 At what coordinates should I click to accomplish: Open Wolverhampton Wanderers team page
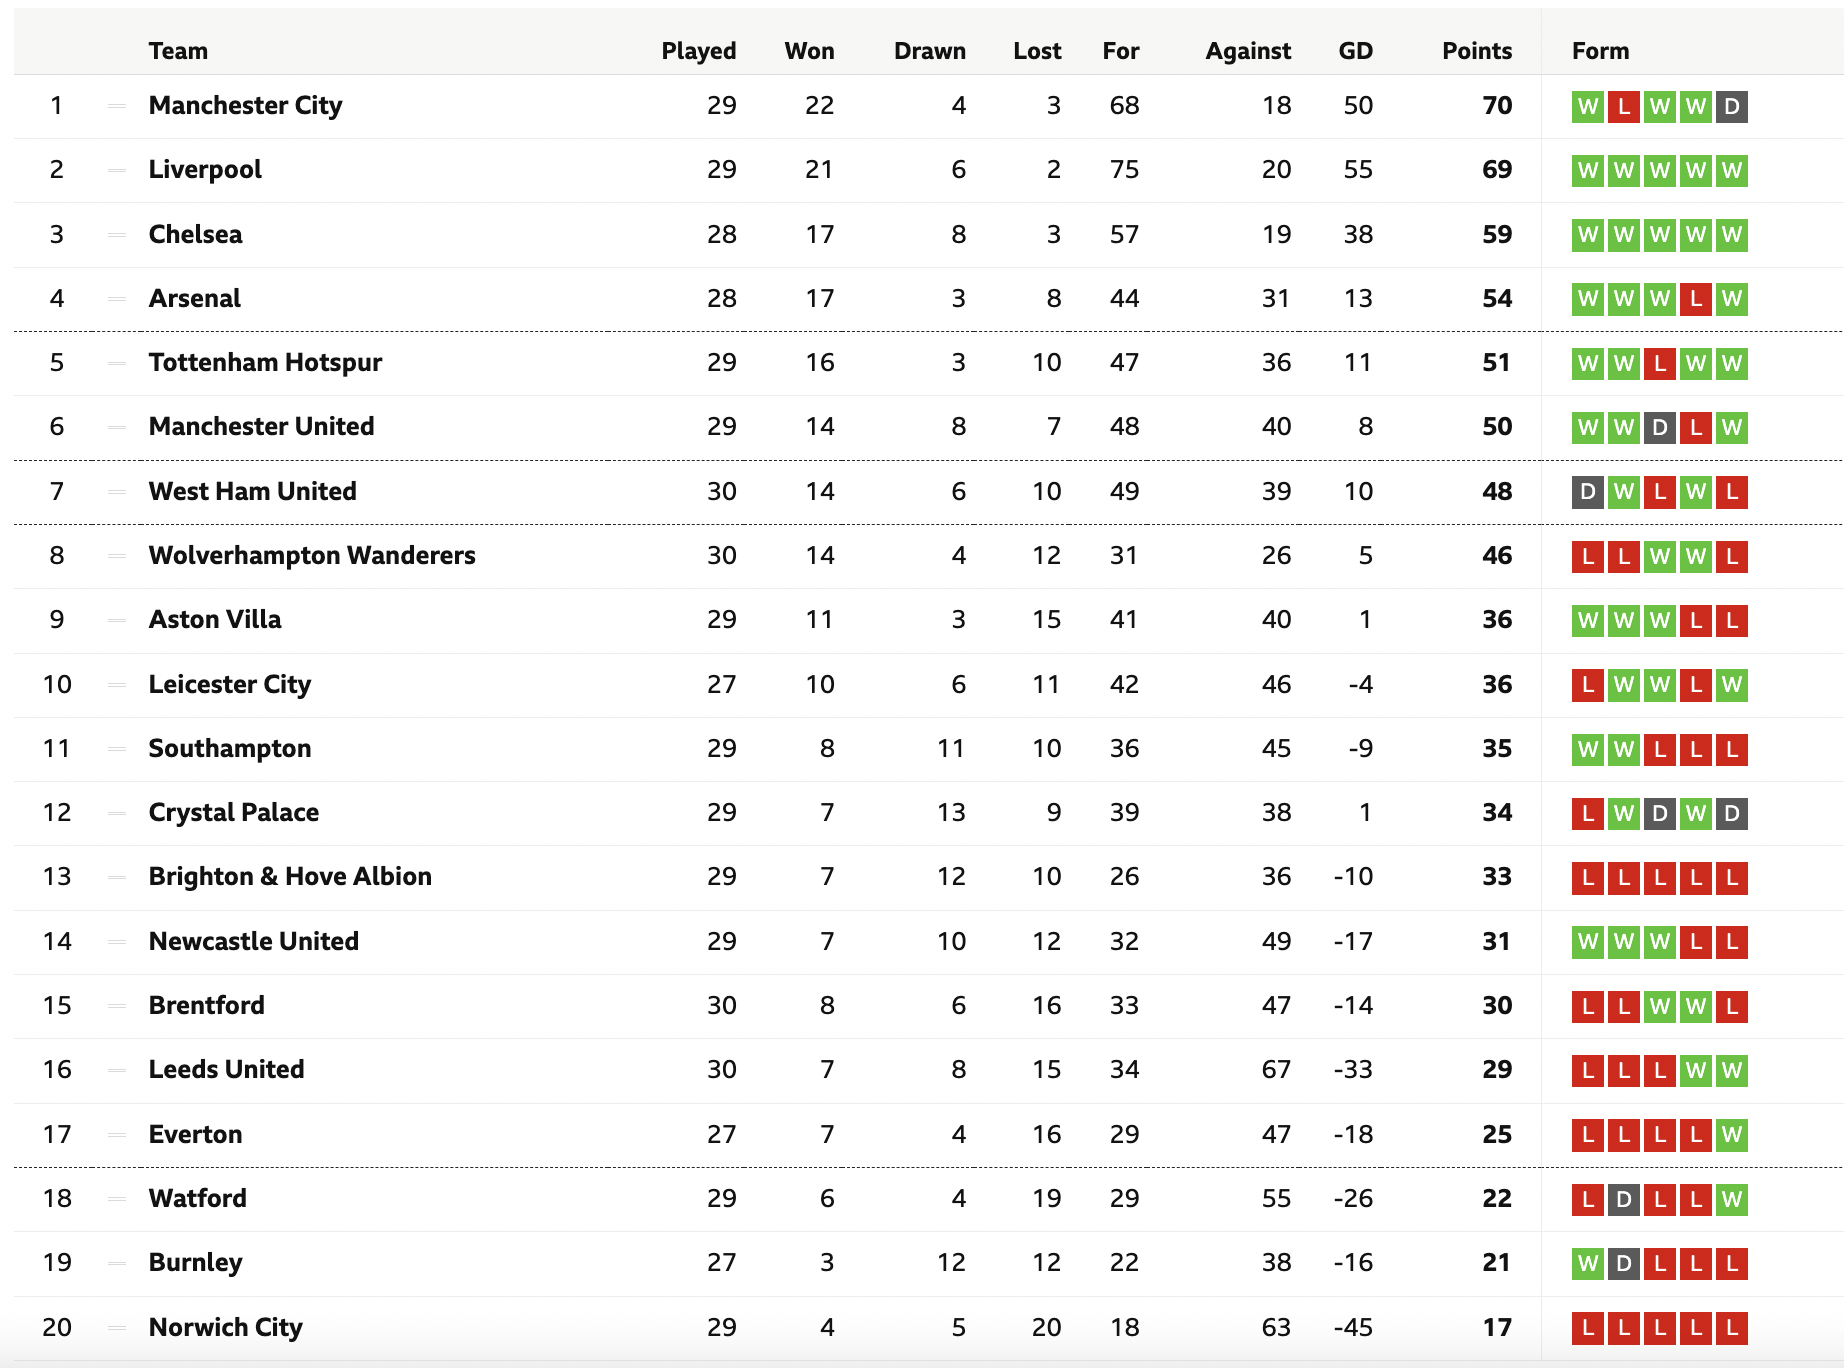[x=312, y=555]
